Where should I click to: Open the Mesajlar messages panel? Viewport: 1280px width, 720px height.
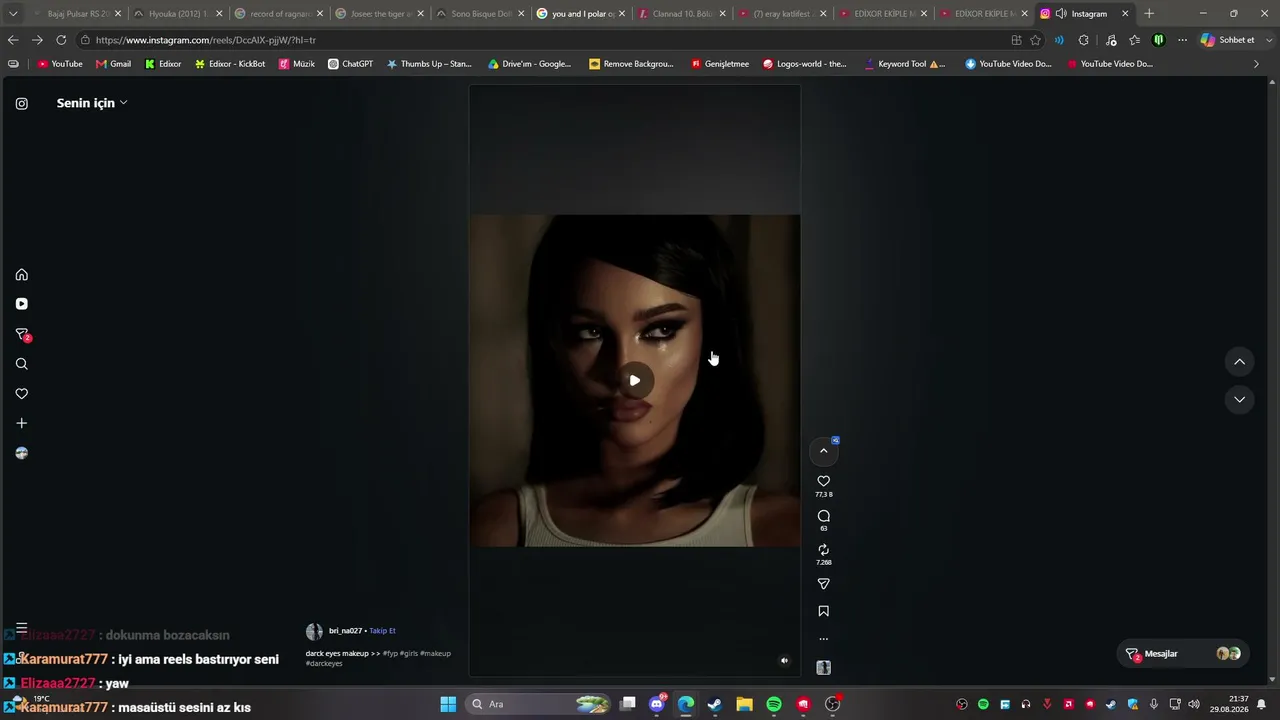click(x=1183, y=654)
